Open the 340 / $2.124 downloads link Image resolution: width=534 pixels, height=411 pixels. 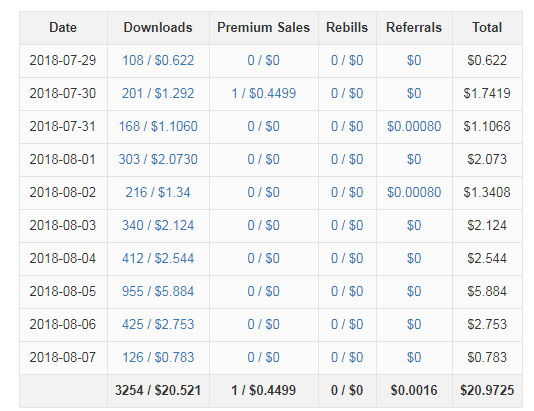(158, 225)
